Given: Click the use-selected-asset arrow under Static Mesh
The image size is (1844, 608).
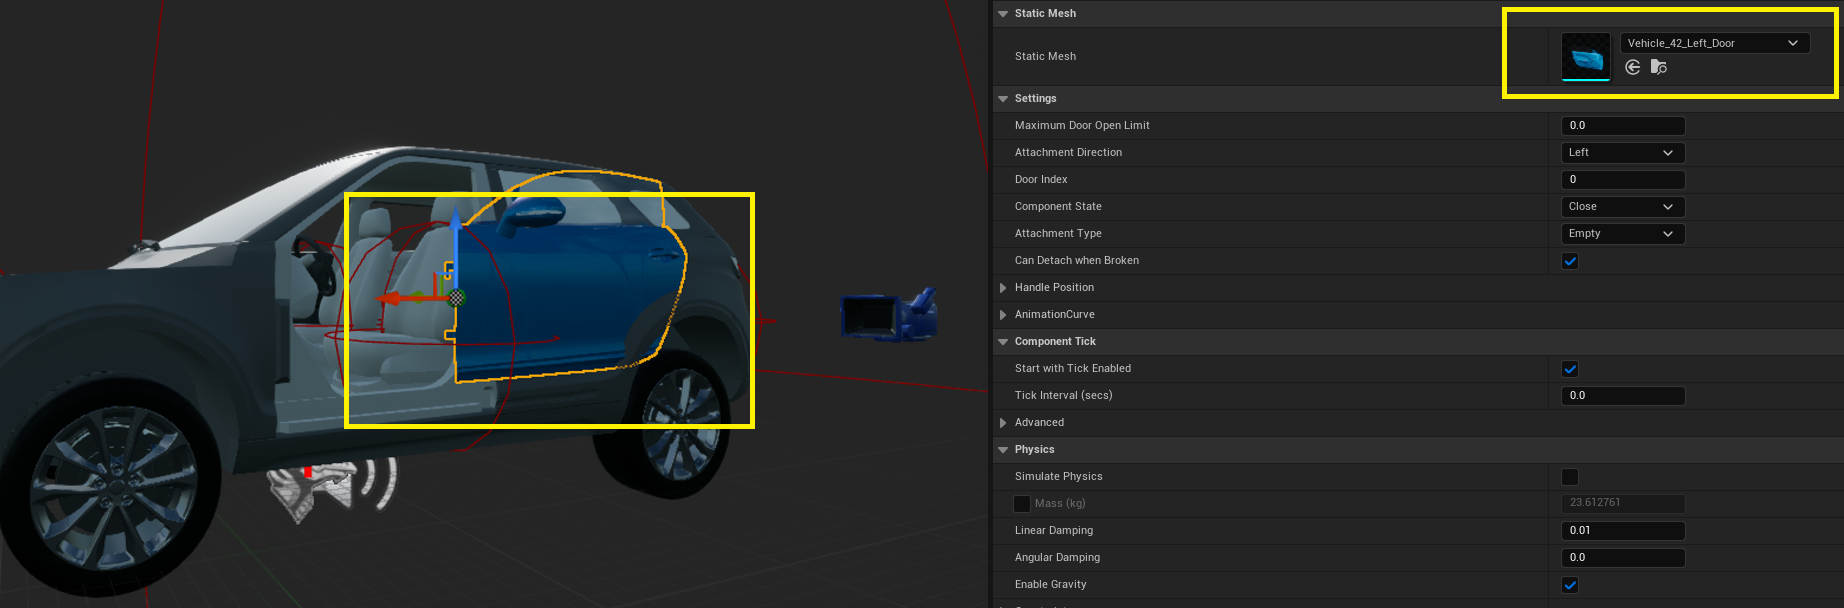Looking at the screenshot, I should pos(1633,67).
